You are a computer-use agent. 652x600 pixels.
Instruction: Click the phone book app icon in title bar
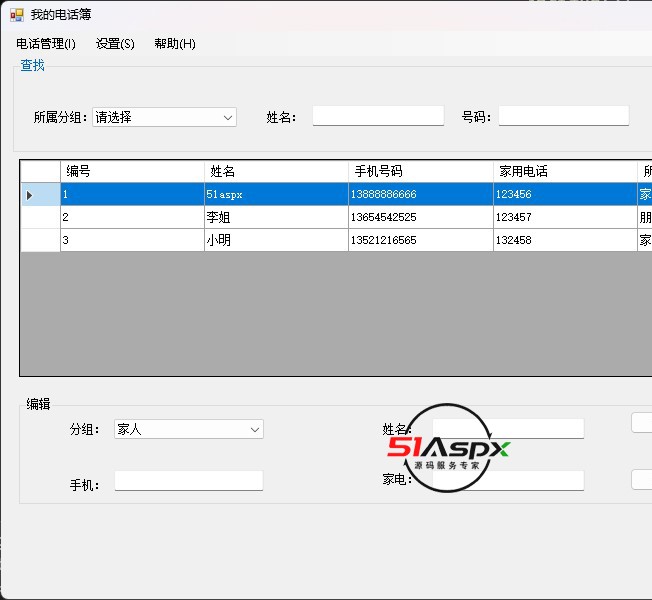point(17,15)
